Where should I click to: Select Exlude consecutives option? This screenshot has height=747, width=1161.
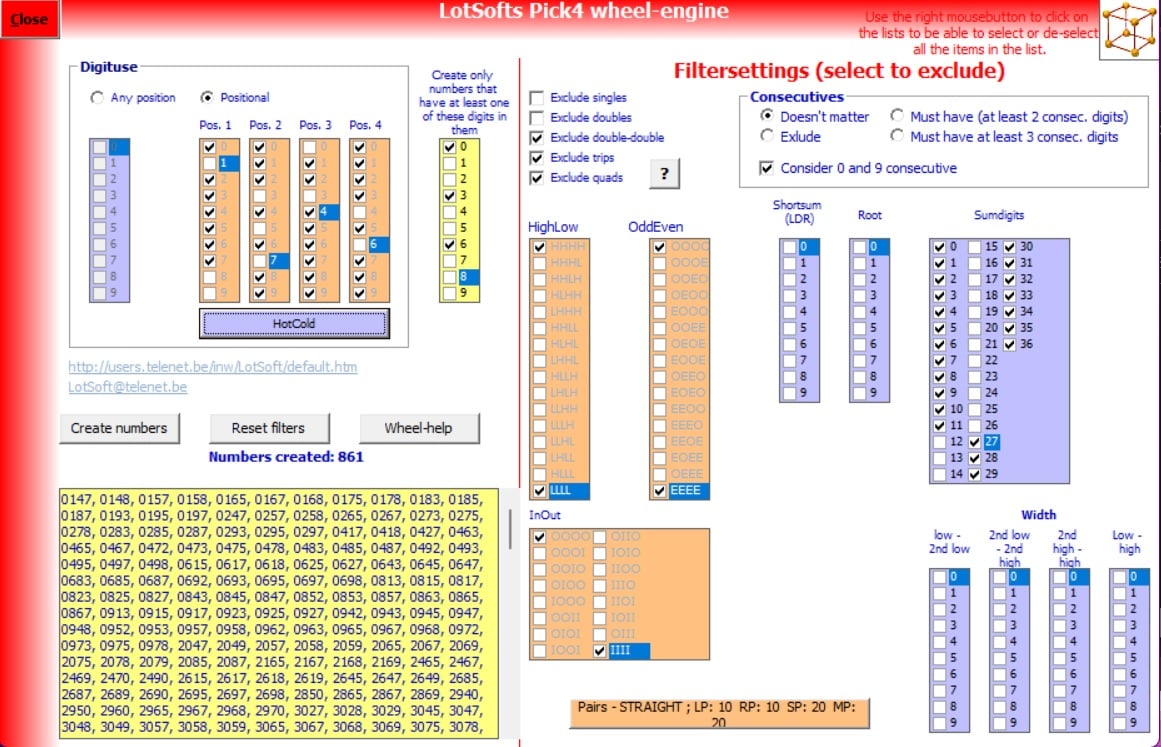point(767,135)
